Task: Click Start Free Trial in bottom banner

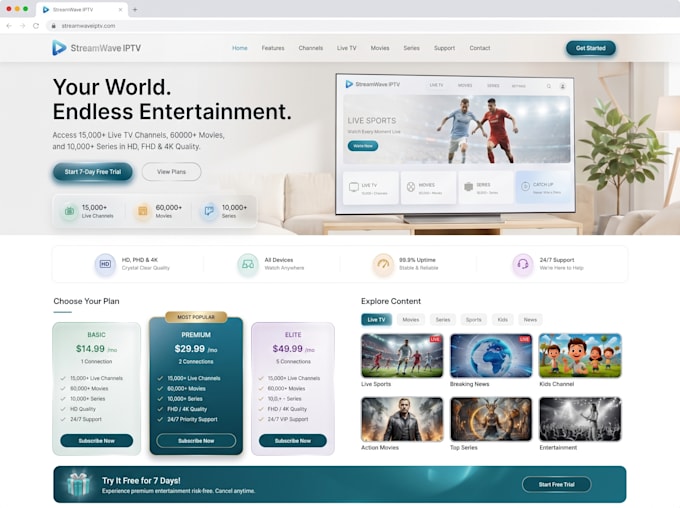Action: pyautogui.click(x=556, y=484)
